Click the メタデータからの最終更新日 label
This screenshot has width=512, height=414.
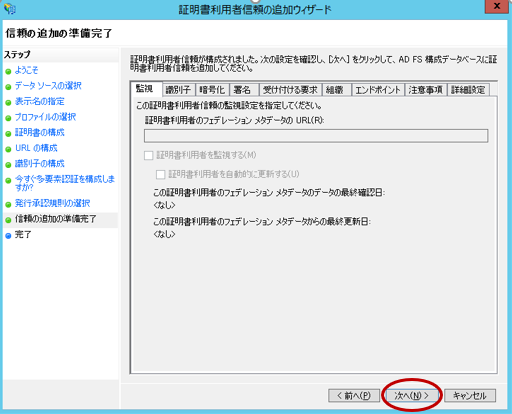[262, 222]
